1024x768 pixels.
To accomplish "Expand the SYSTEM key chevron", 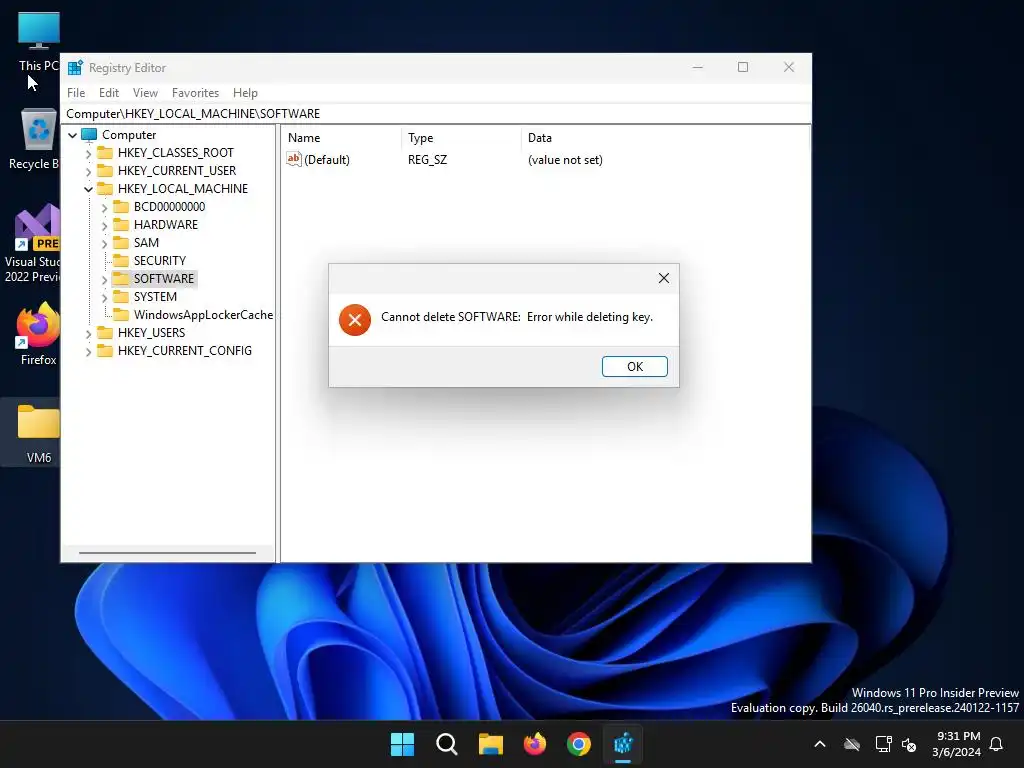I will (104, 297).
